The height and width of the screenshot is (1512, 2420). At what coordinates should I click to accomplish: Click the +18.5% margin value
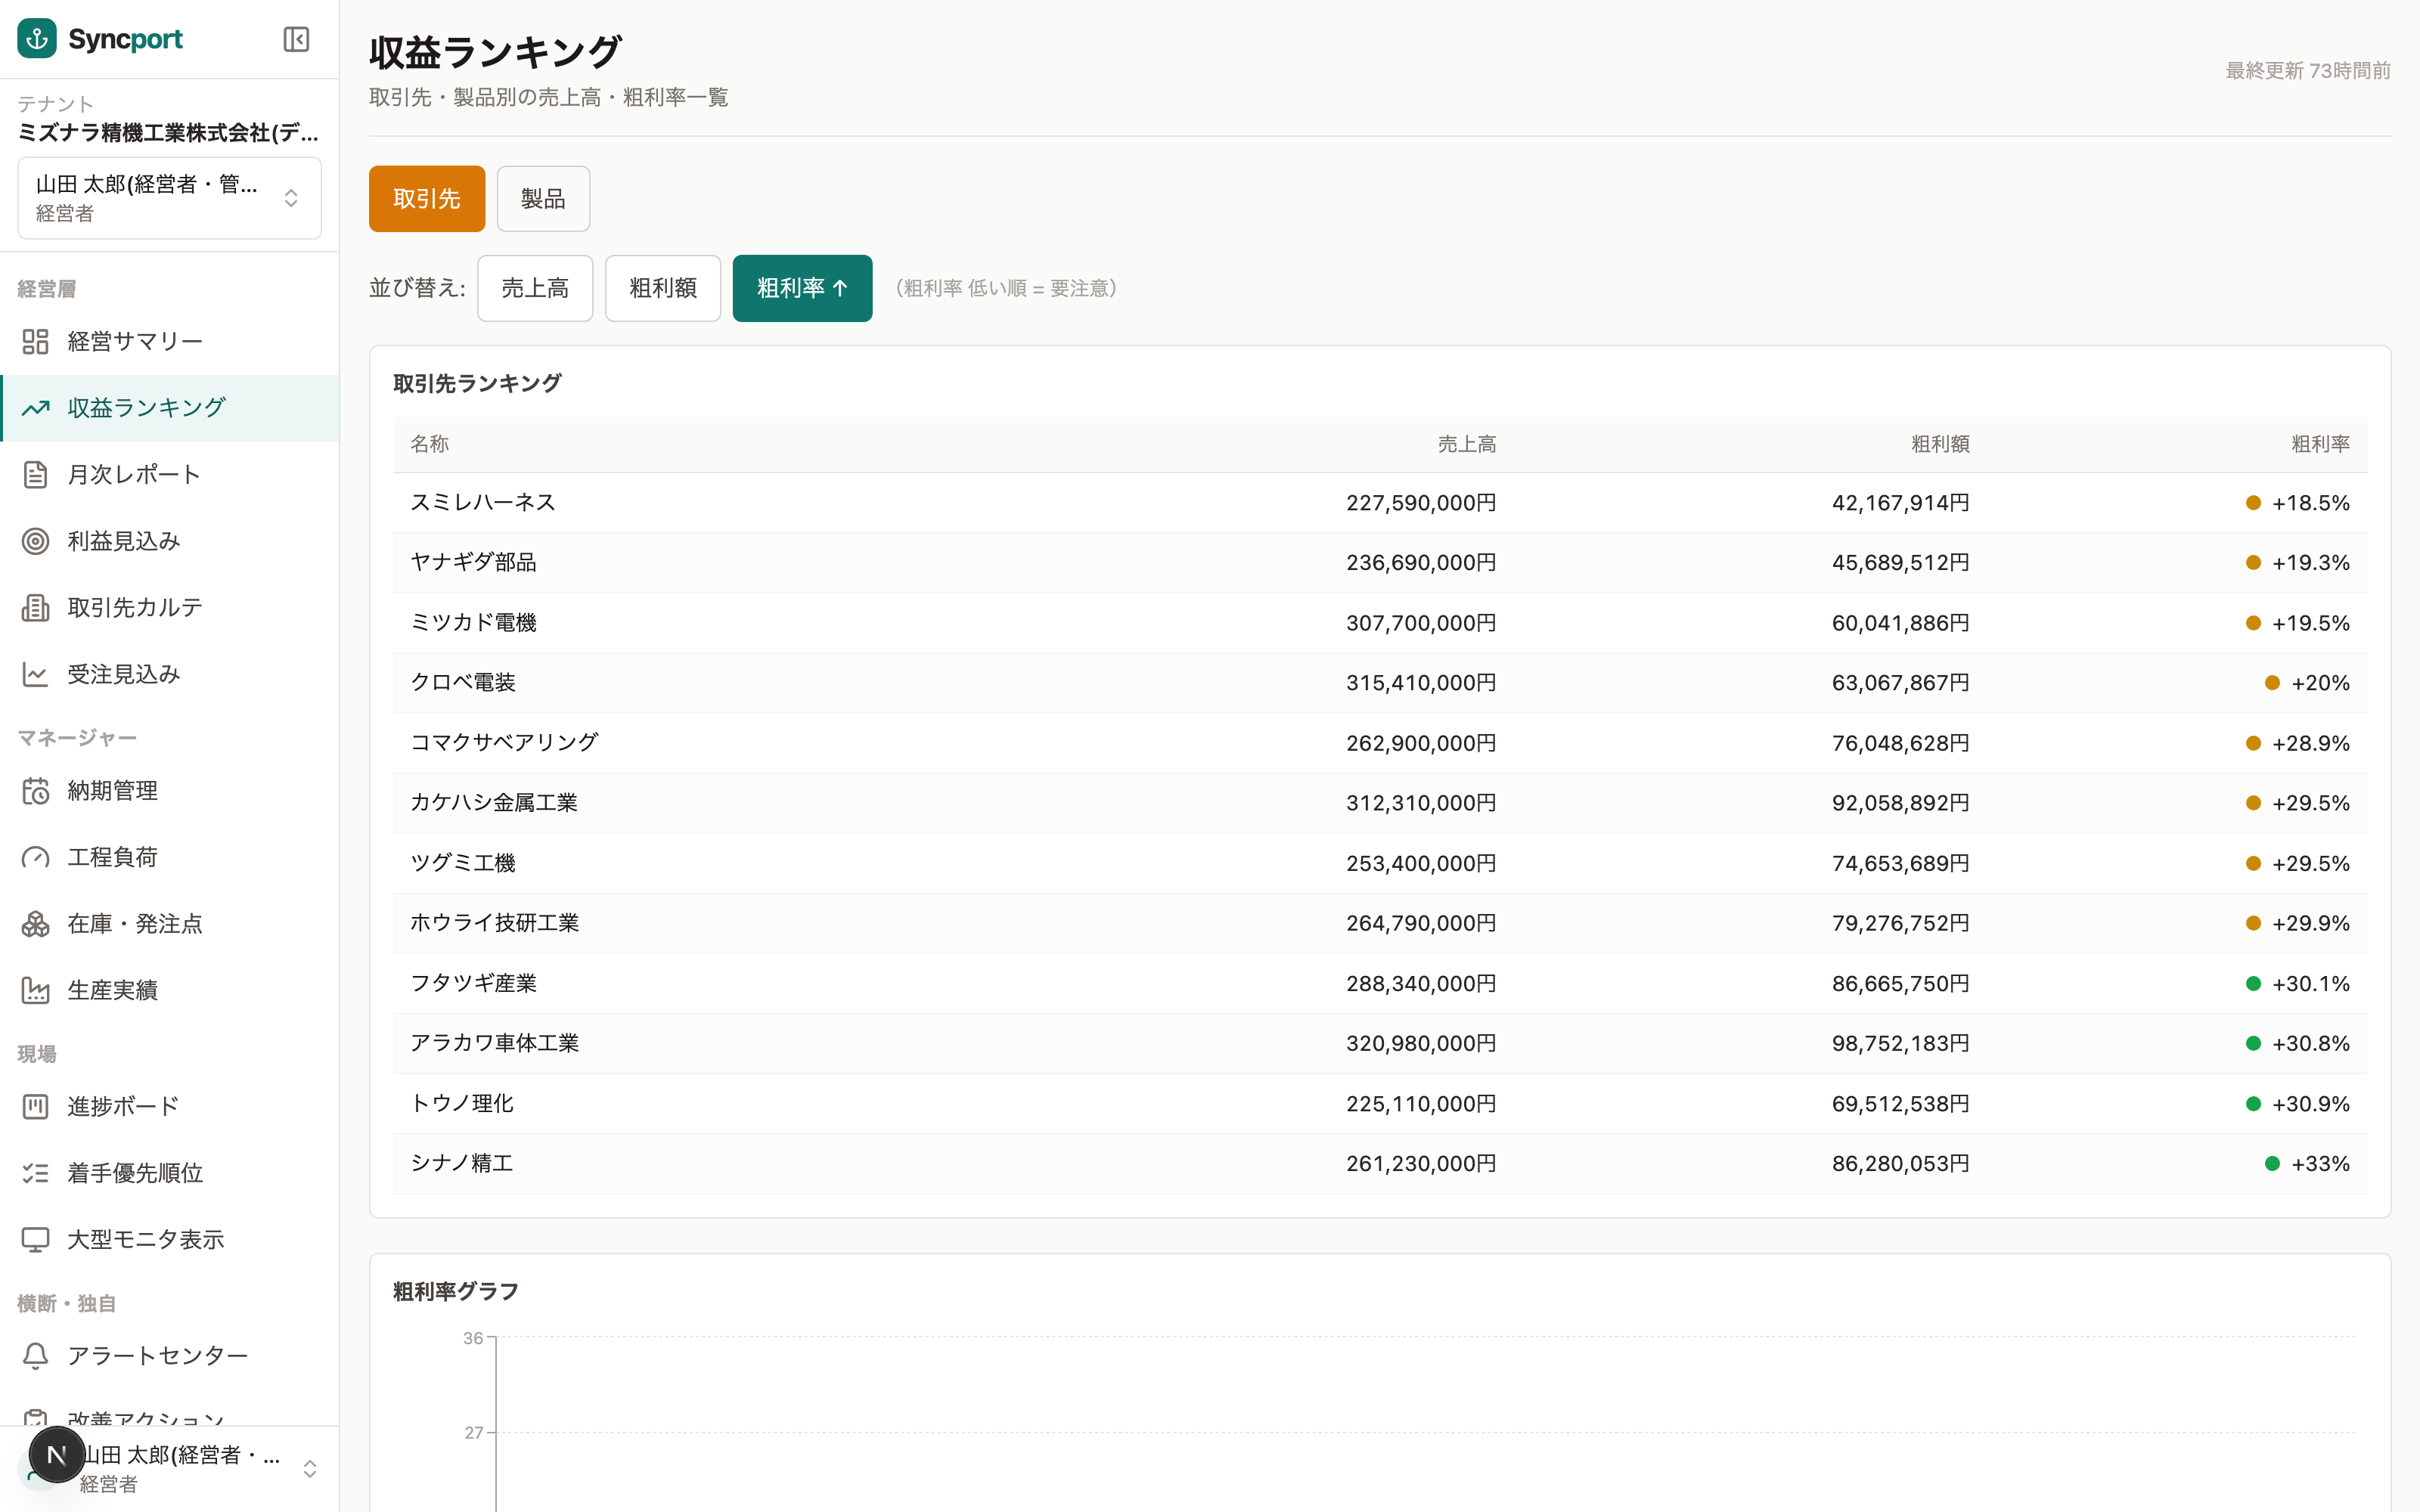[2310, 503]
